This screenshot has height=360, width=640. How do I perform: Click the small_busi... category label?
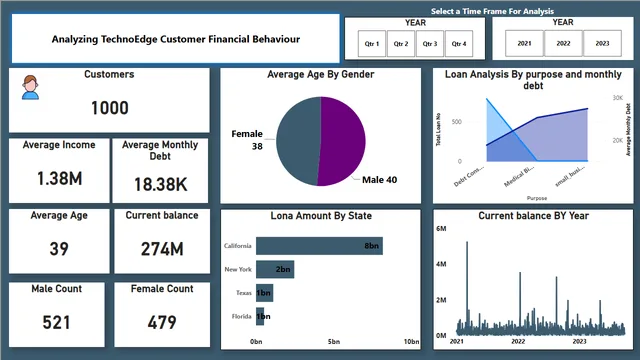click(x=570, y=176)
